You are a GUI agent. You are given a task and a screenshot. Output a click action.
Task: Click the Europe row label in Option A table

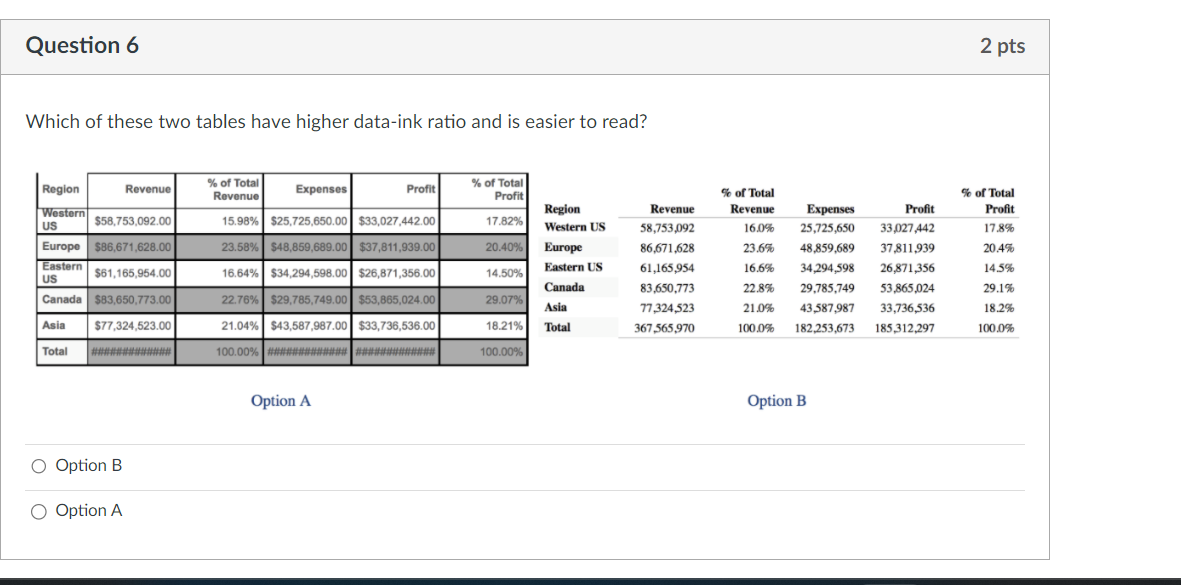click(61, 246)
